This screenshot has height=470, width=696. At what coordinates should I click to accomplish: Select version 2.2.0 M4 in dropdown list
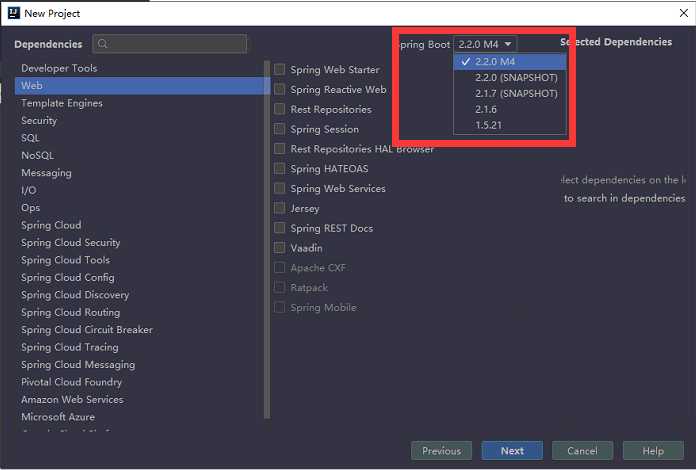[510, 62]
